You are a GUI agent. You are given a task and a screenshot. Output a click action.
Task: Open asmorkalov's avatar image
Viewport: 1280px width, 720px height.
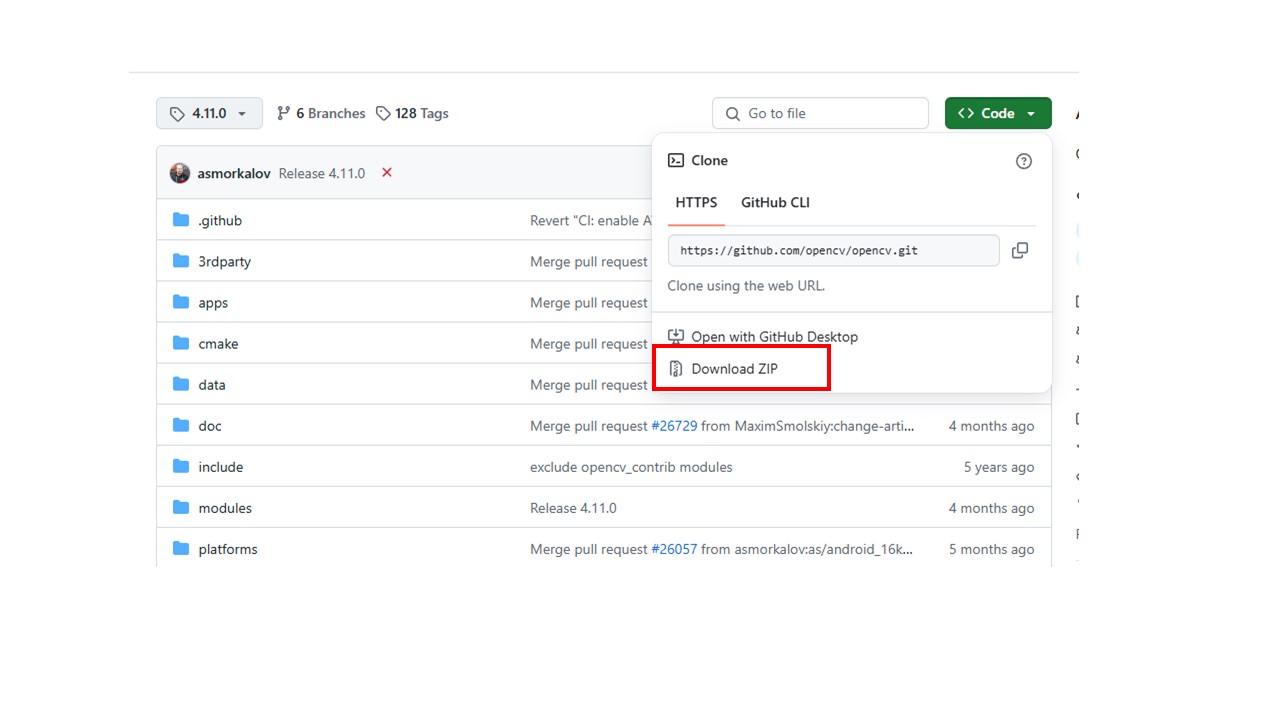coord(180,173)
